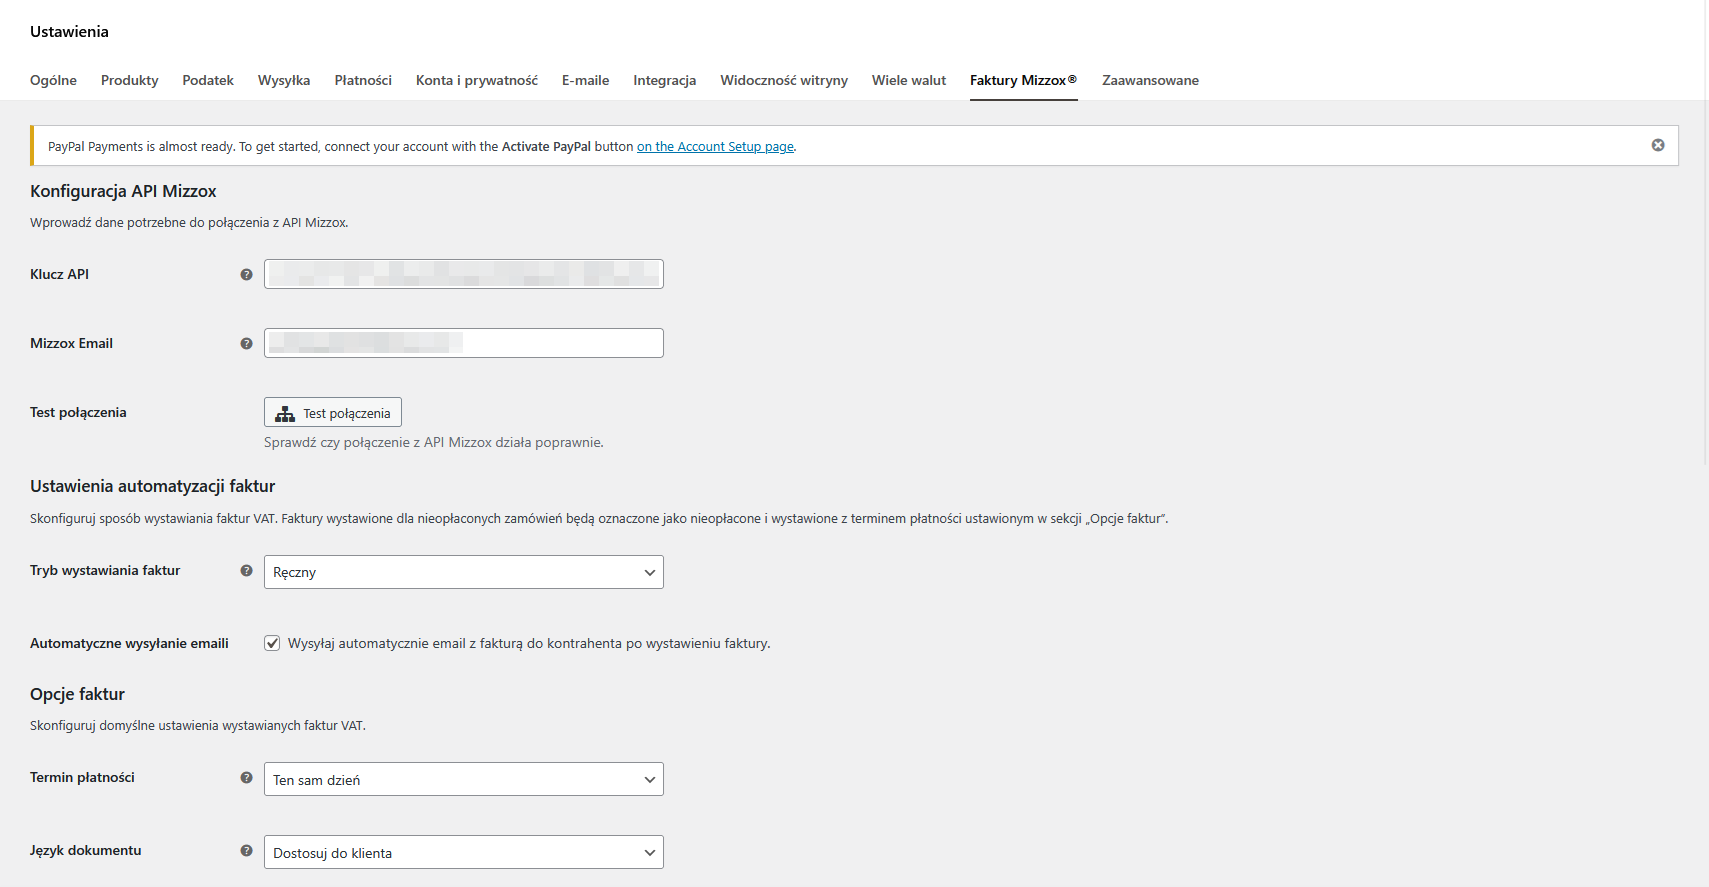Go to Widoczność witryny tab
The width and height of the screenshot is (1709, 887).
click(784, 80)
